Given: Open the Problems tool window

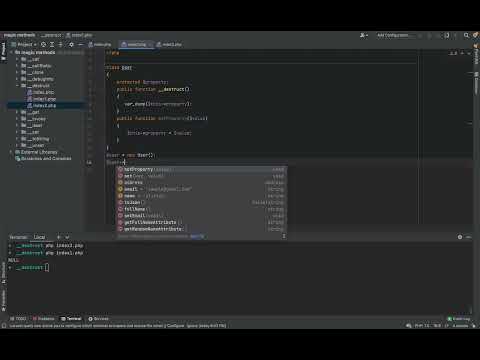Looking at the screenshot, I should tap(44, 319).
